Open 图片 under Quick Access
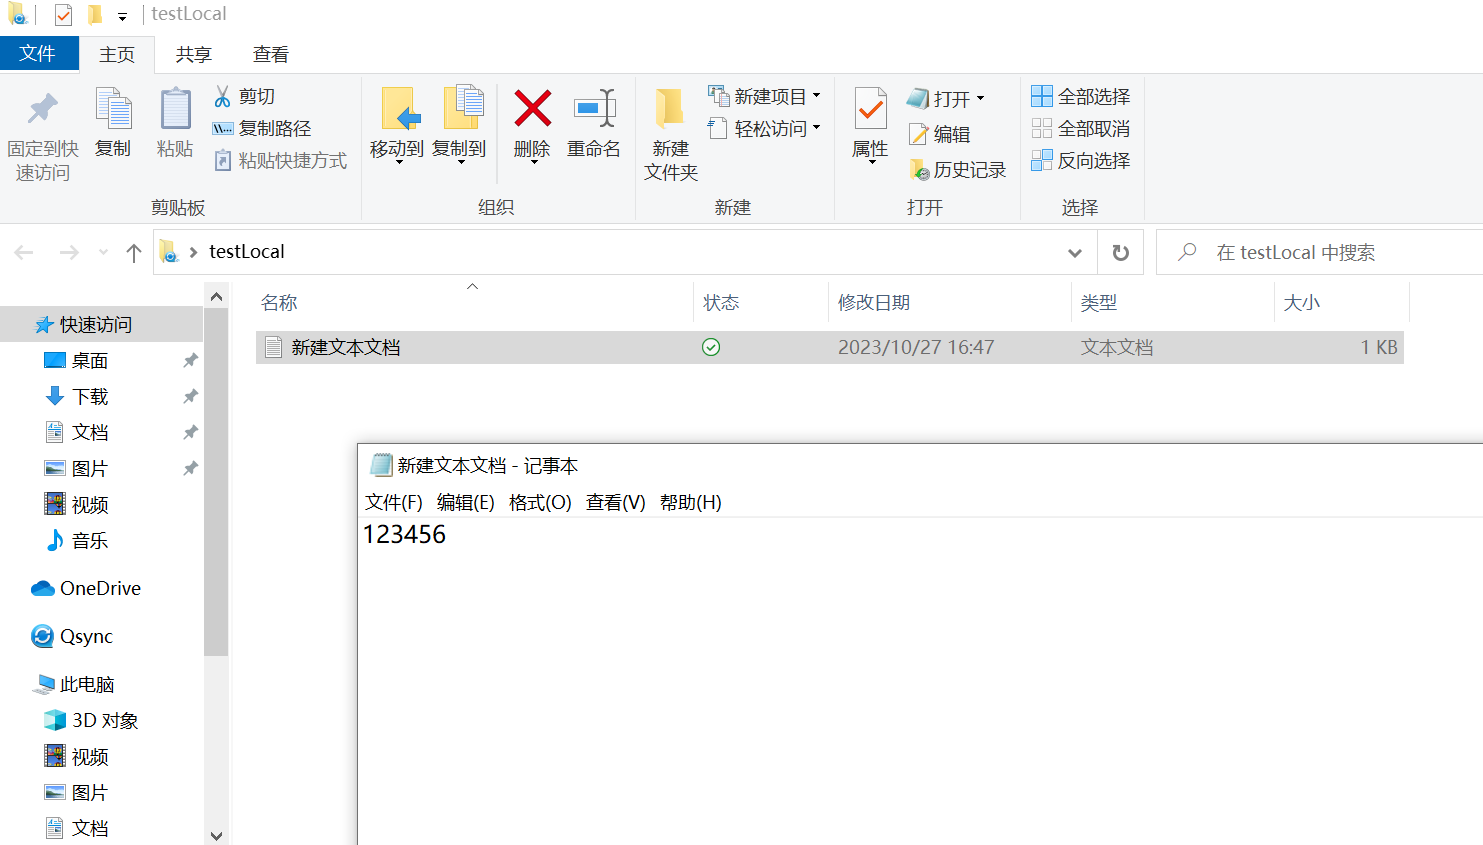1483x845 pixels. [x=77, y=468]
